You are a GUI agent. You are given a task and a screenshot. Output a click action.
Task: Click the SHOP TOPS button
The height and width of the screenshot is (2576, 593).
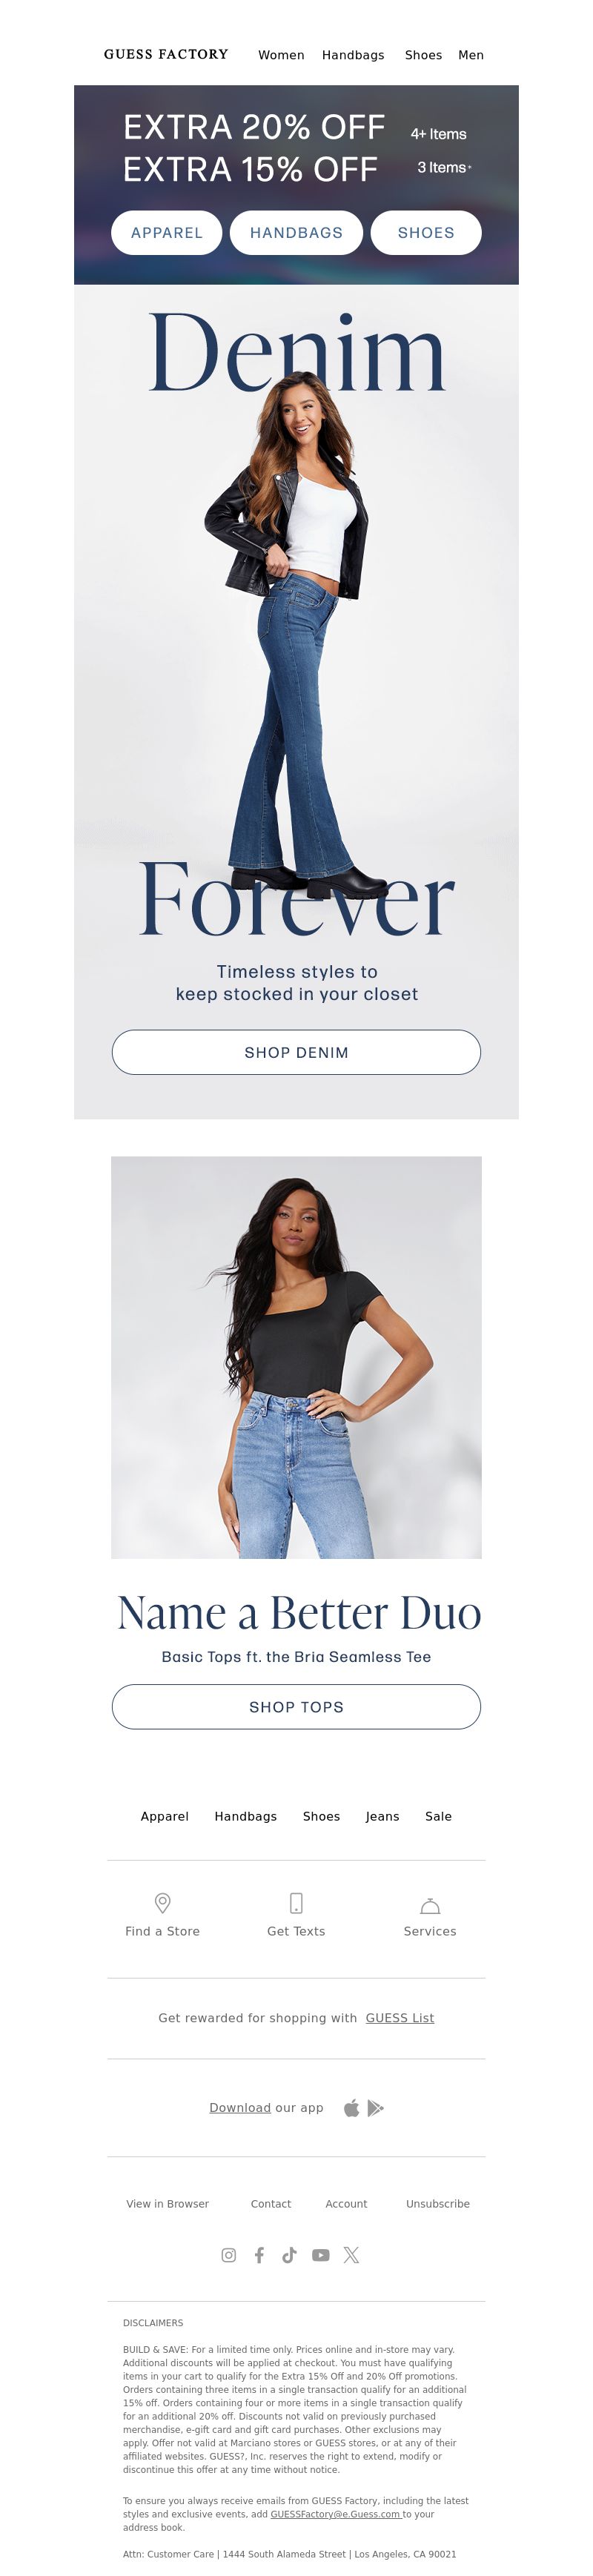pyautogui.click(x=296, y=1706)
